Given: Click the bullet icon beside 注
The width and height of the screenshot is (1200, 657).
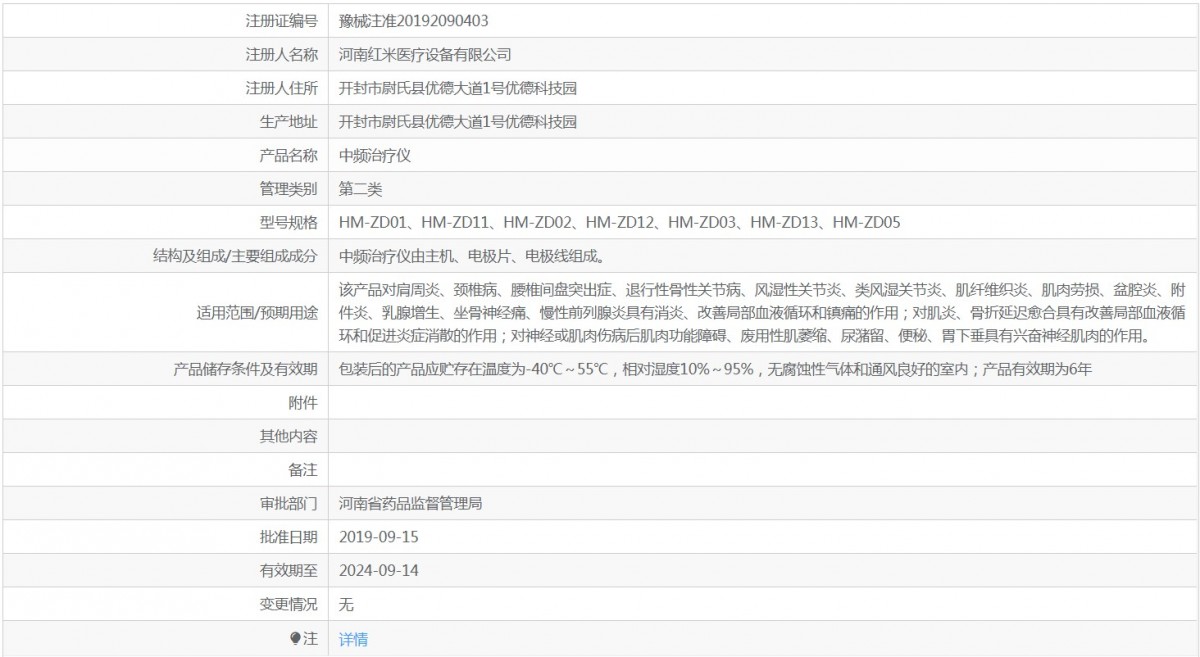Looking at the screenshot, I should (x=295, y=638).
